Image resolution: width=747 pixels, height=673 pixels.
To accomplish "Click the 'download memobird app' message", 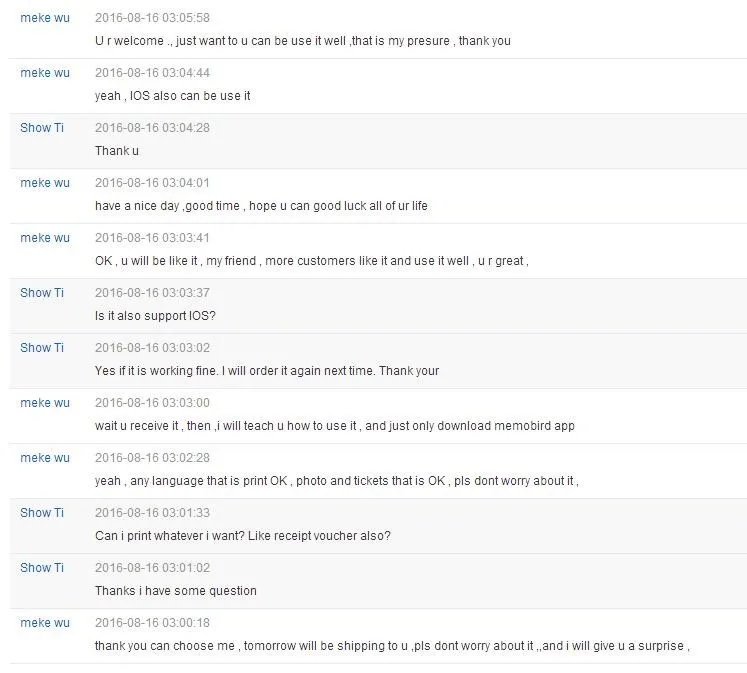I will pyautogui.click(x=334, y=426).
